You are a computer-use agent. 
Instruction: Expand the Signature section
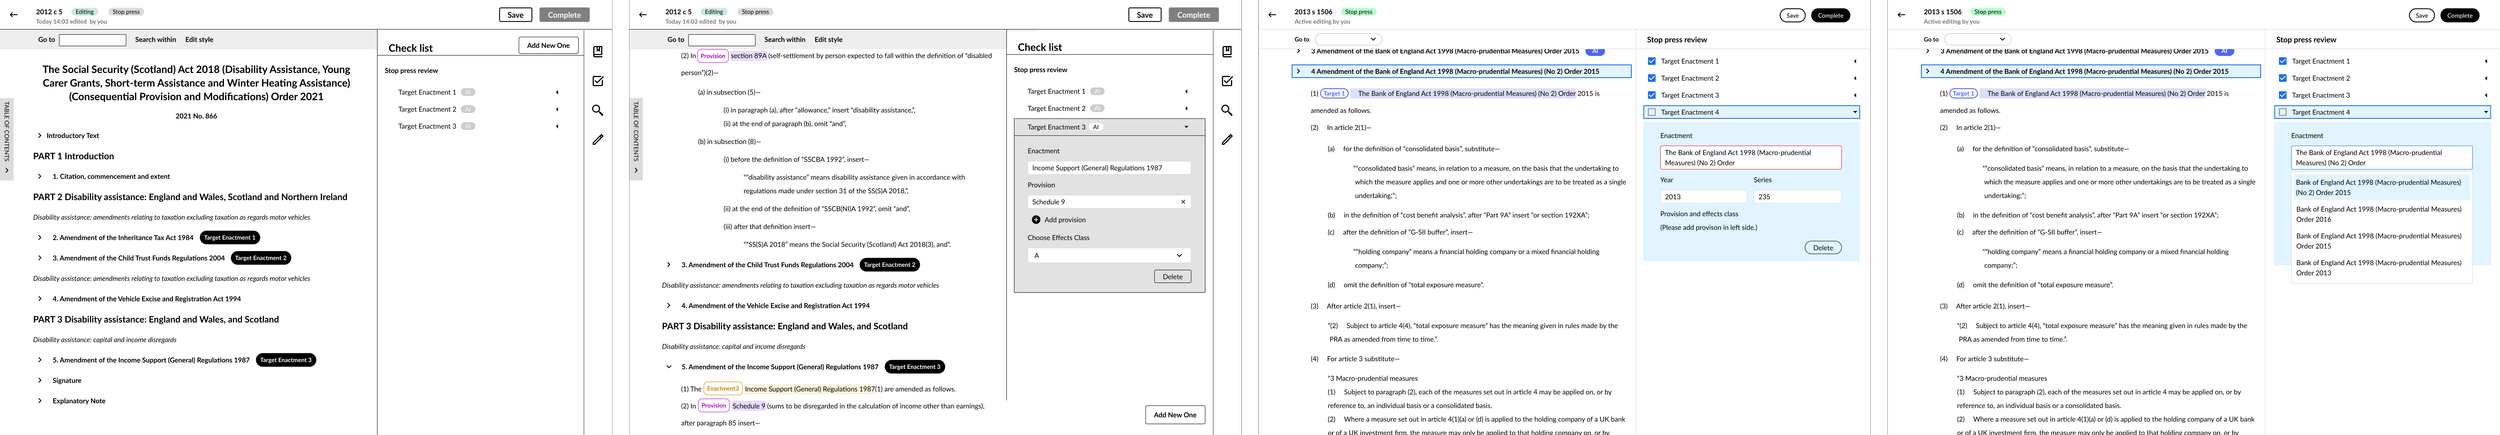click(x=39, y=381)
